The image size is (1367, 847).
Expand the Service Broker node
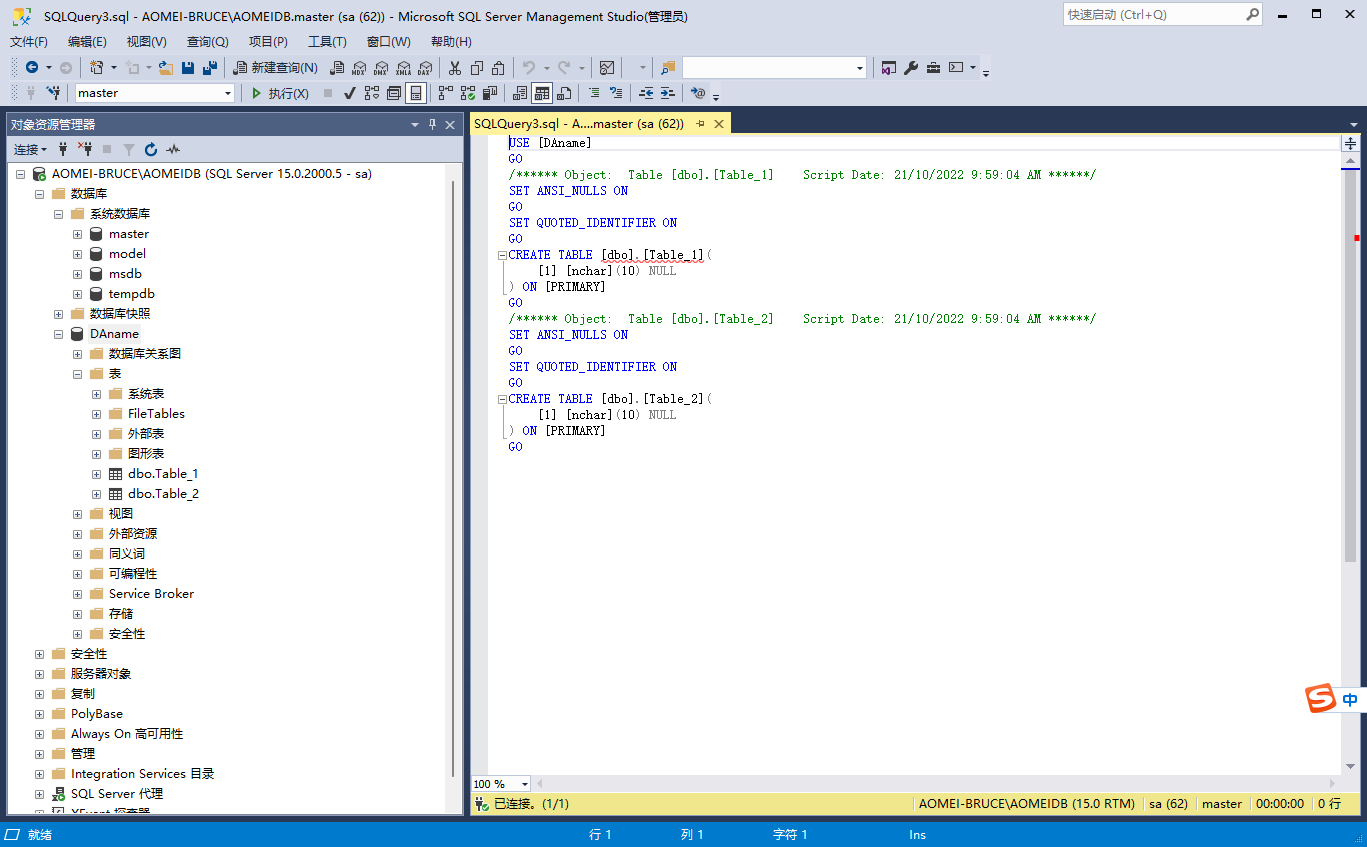[x=77, y=594]
